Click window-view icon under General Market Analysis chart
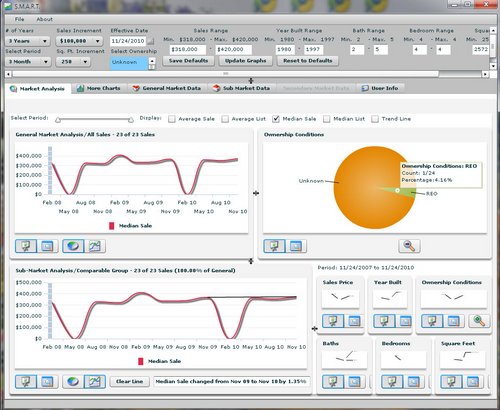 point(47,246)
